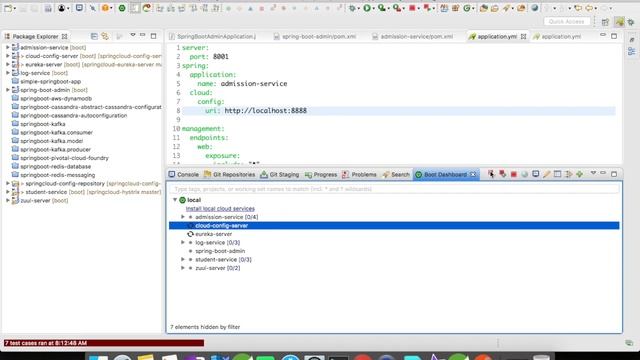Click the green Run button in main toolbar
The image size is (640, 360).
[x=367, y=8]
